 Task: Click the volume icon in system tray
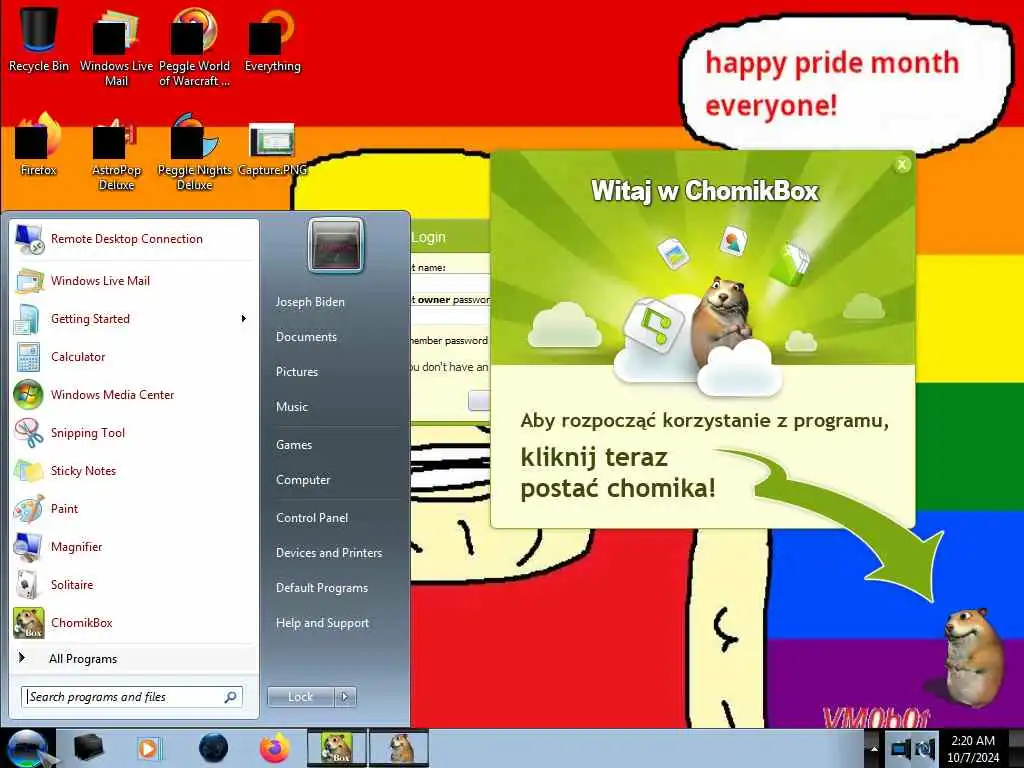tap(924, 748)
